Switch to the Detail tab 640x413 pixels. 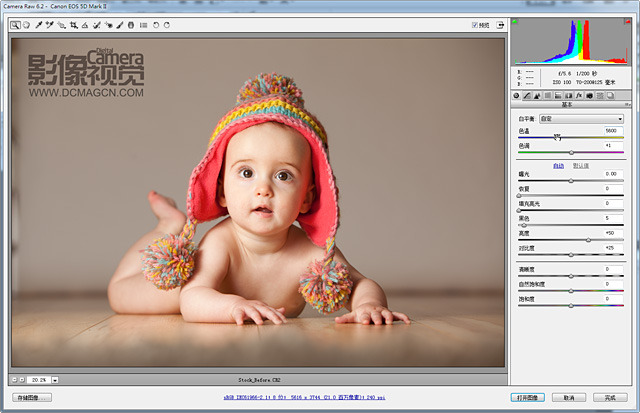point(537,95)
